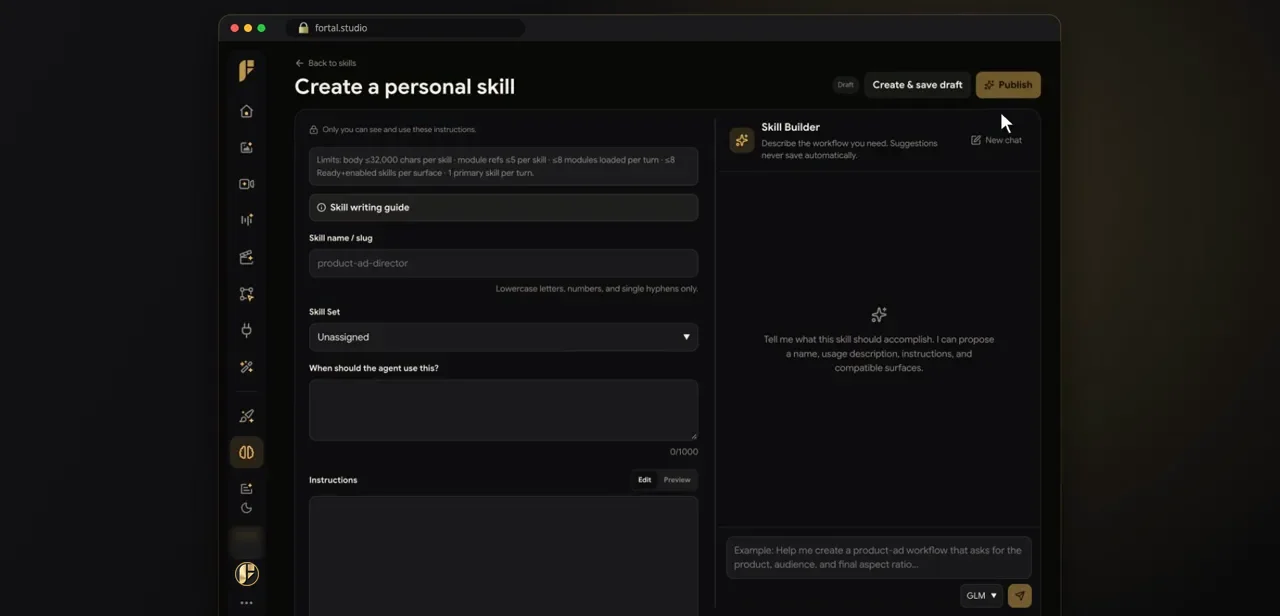Image resolution: width=1280 pixels, height=616 pixels.
Task: Open the video camera sidebar icon
Action: [246, 184]
